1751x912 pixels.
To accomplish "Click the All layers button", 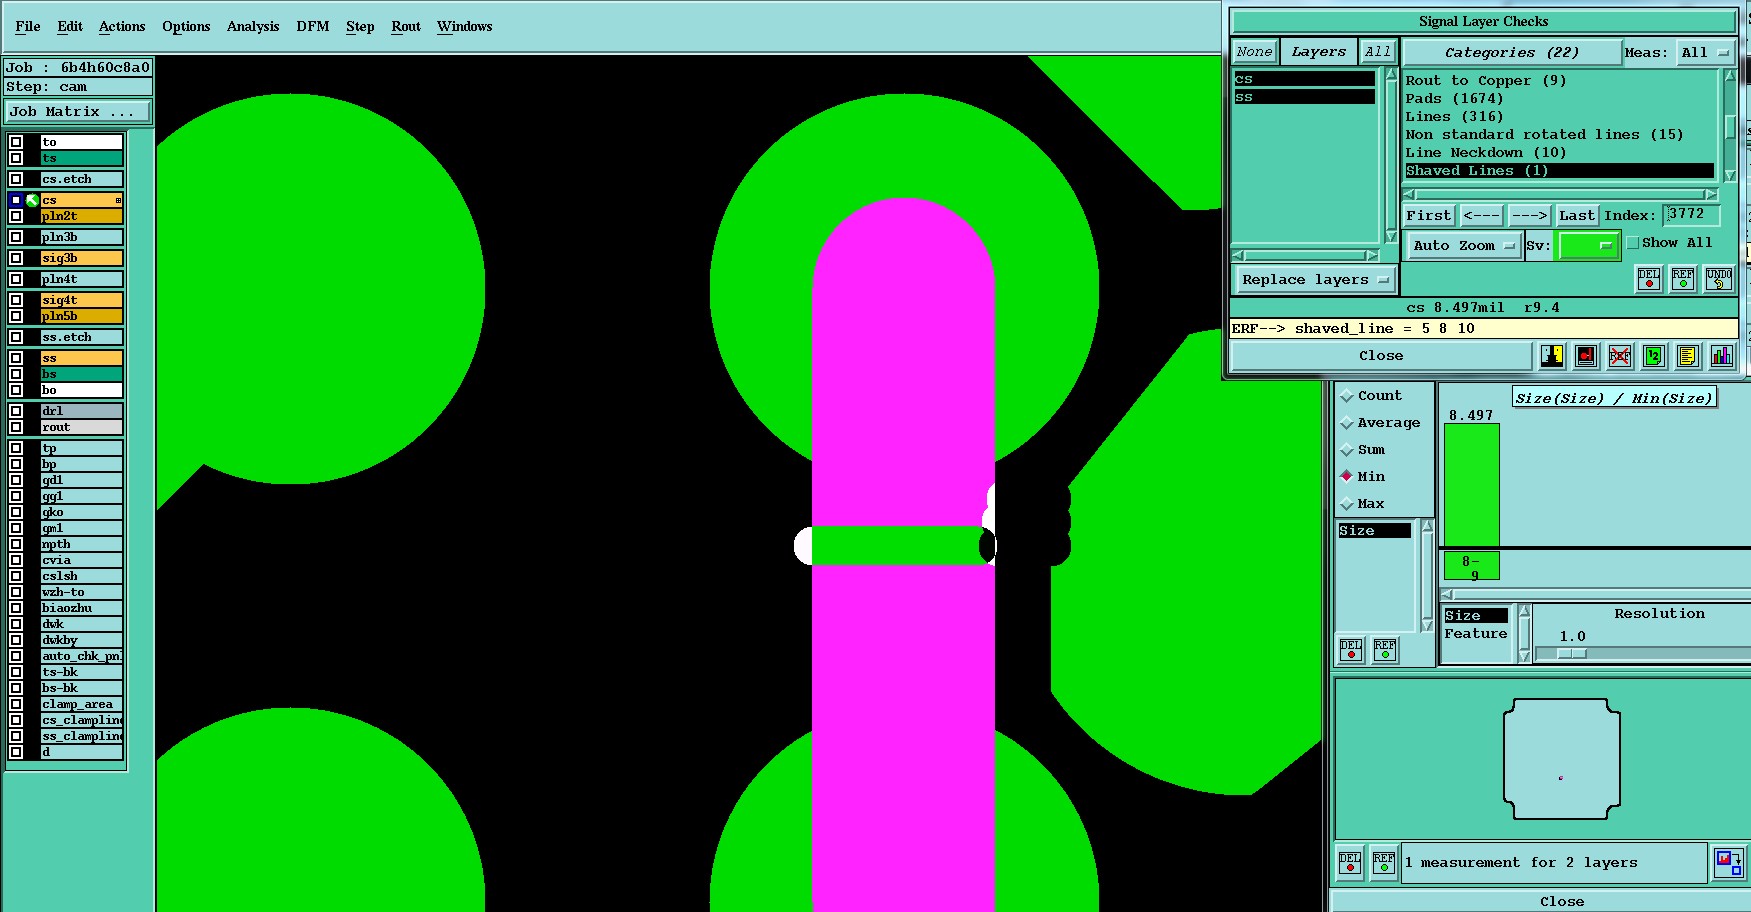I will coord(1378,52).
